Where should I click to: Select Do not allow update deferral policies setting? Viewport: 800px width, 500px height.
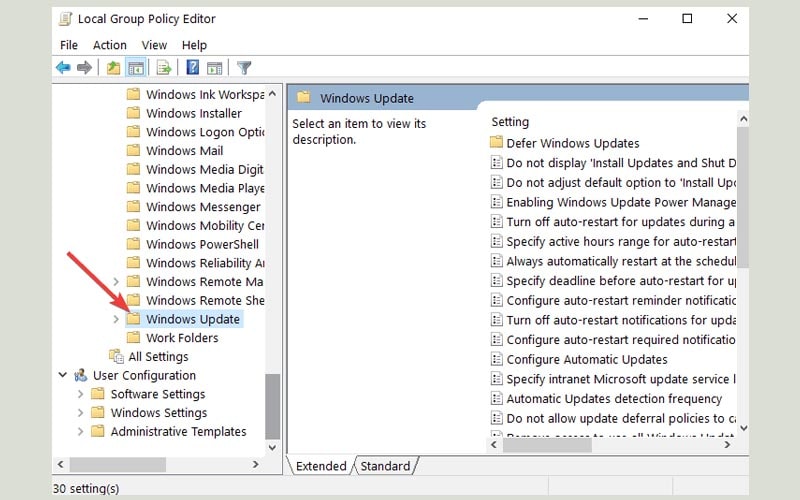621,418
